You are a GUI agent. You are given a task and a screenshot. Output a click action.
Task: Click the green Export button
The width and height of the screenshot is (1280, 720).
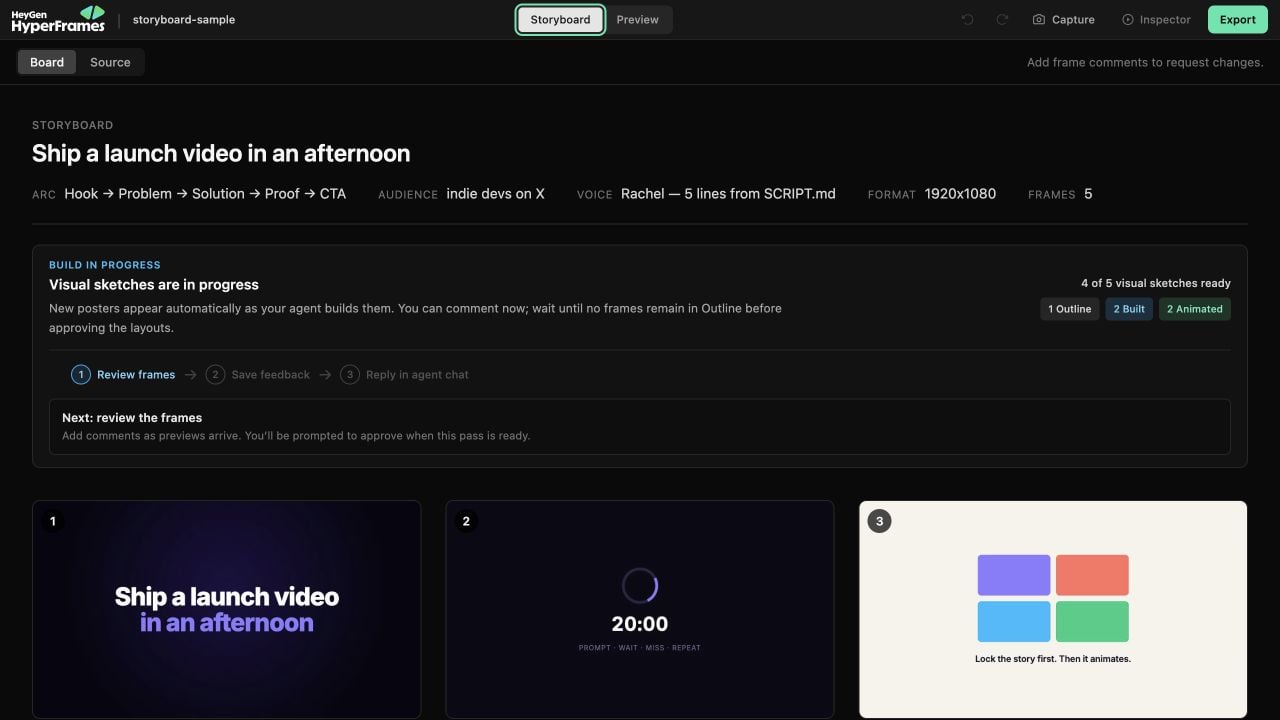point(1238,20)
